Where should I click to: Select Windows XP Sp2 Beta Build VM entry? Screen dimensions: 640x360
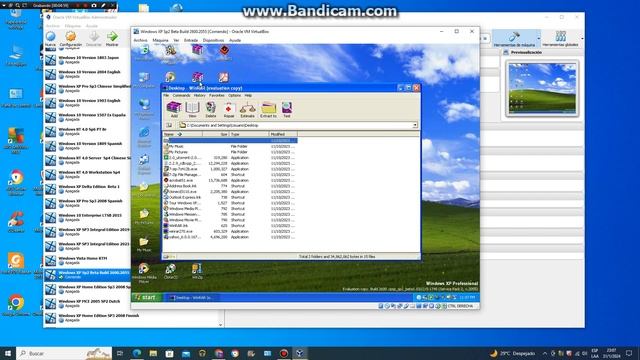[x=88, y=275]
